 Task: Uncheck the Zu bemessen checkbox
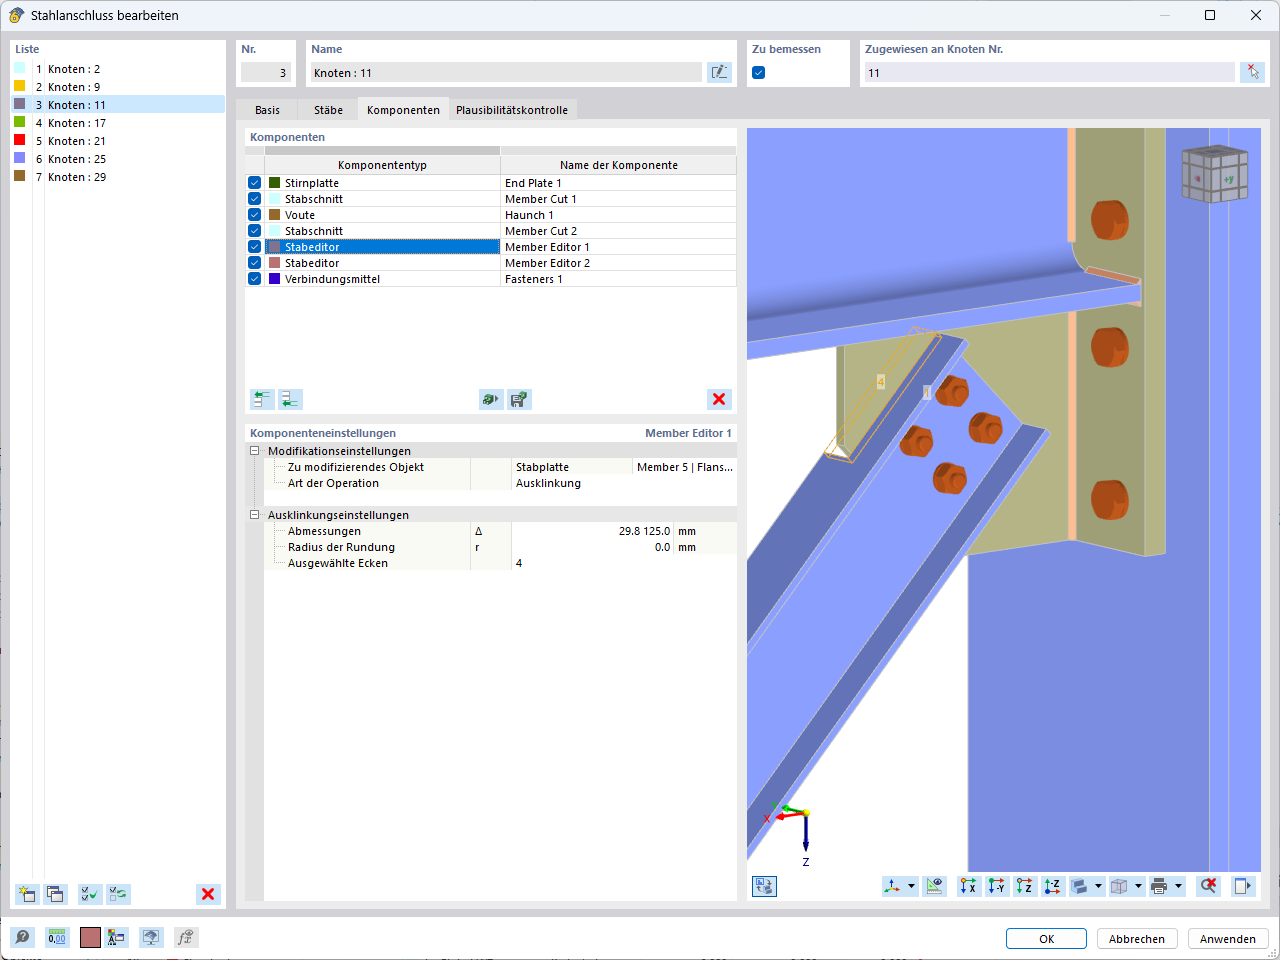pyautogui.click(x=758, y=72)
